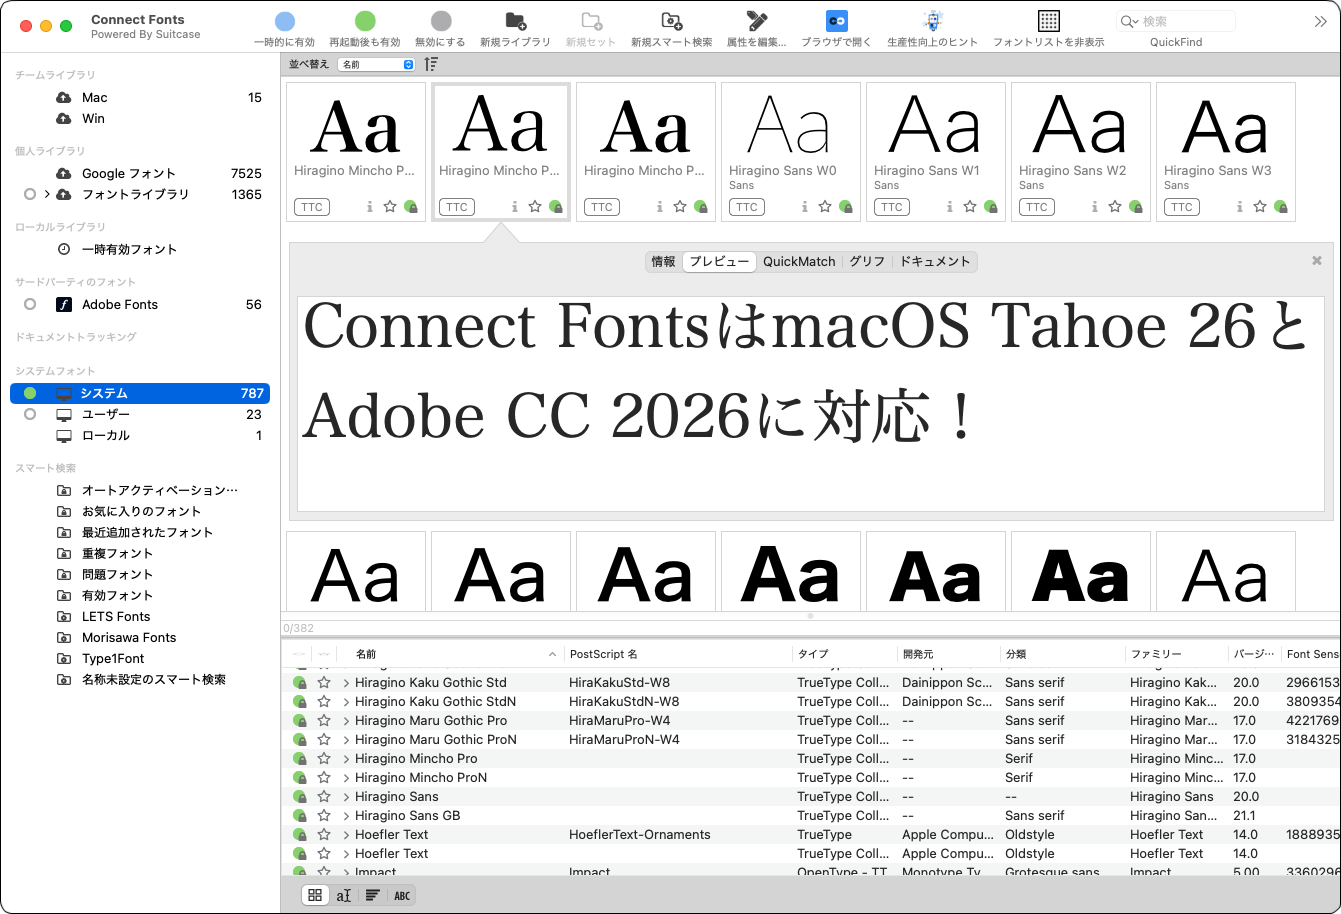Select the Hiragino Sans W0 font tile
This screenshot has width=1341, height=914.
(791, 152)
